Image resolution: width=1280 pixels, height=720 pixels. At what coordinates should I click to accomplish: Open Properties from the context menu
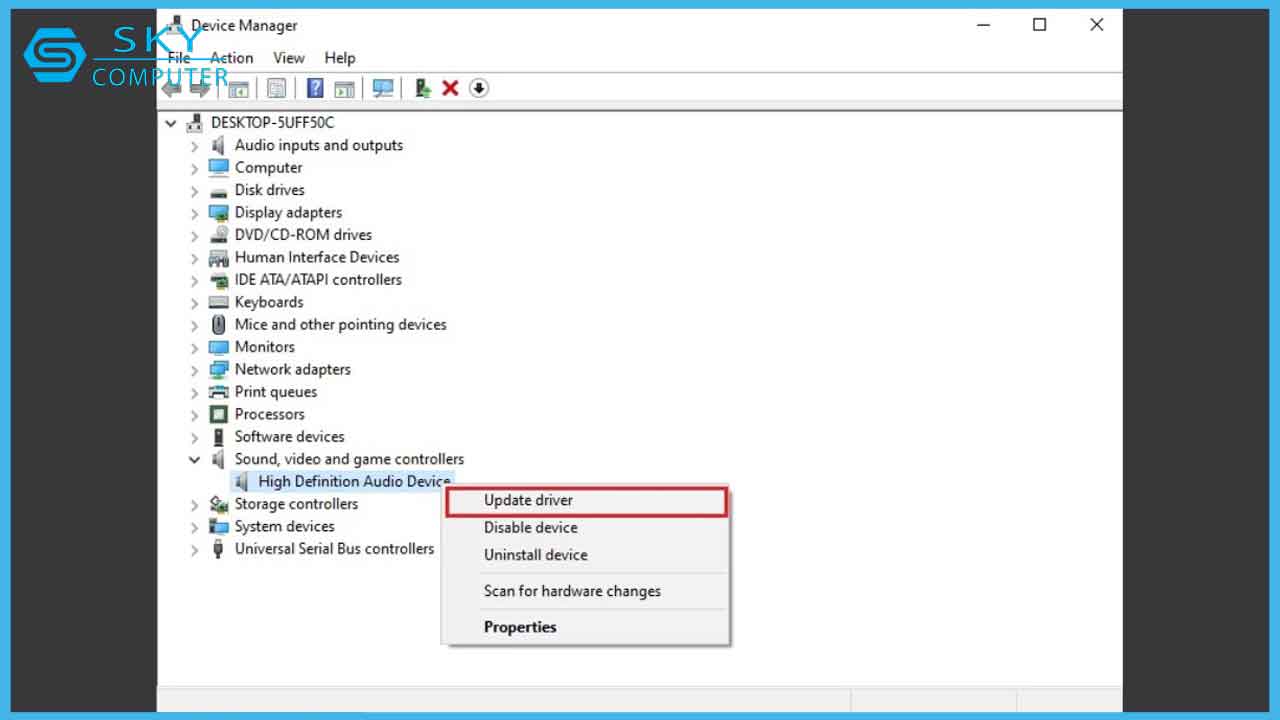point(520,627)
